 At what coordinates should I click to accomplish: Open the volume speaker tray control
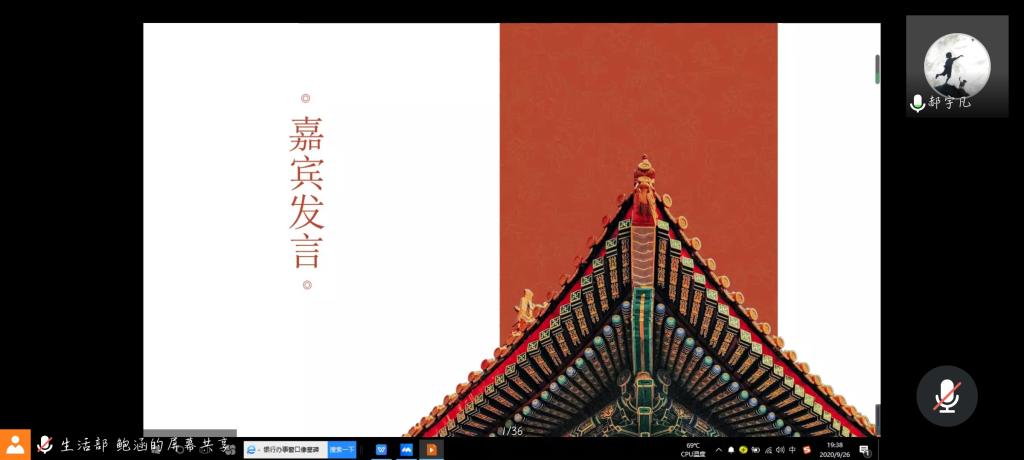pos(779,450)
